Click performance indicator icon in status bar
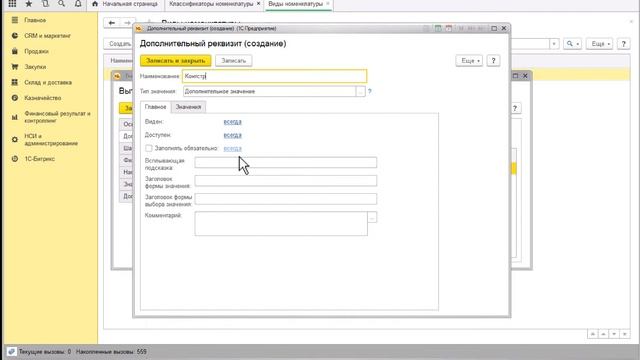This screenshot has width=640, height=360. click(x=11, y=351)
